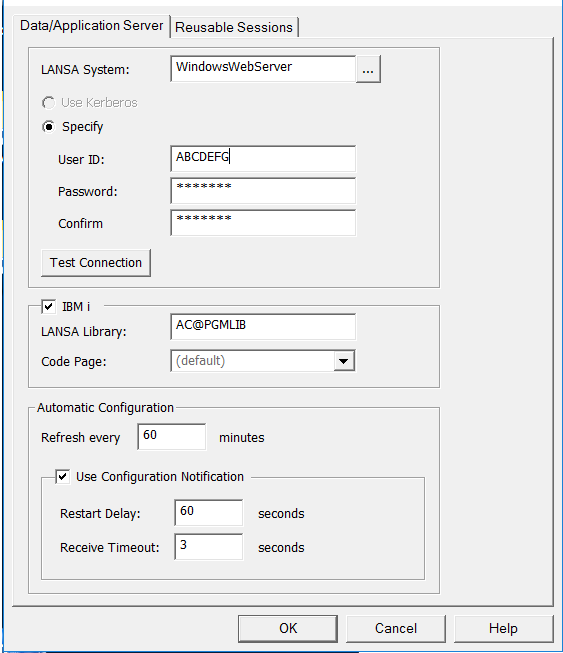Open the LANSA System browse ellipsis button
This screenshot has height=653, width=563.
pyautogui.click(x=368, y=69)
